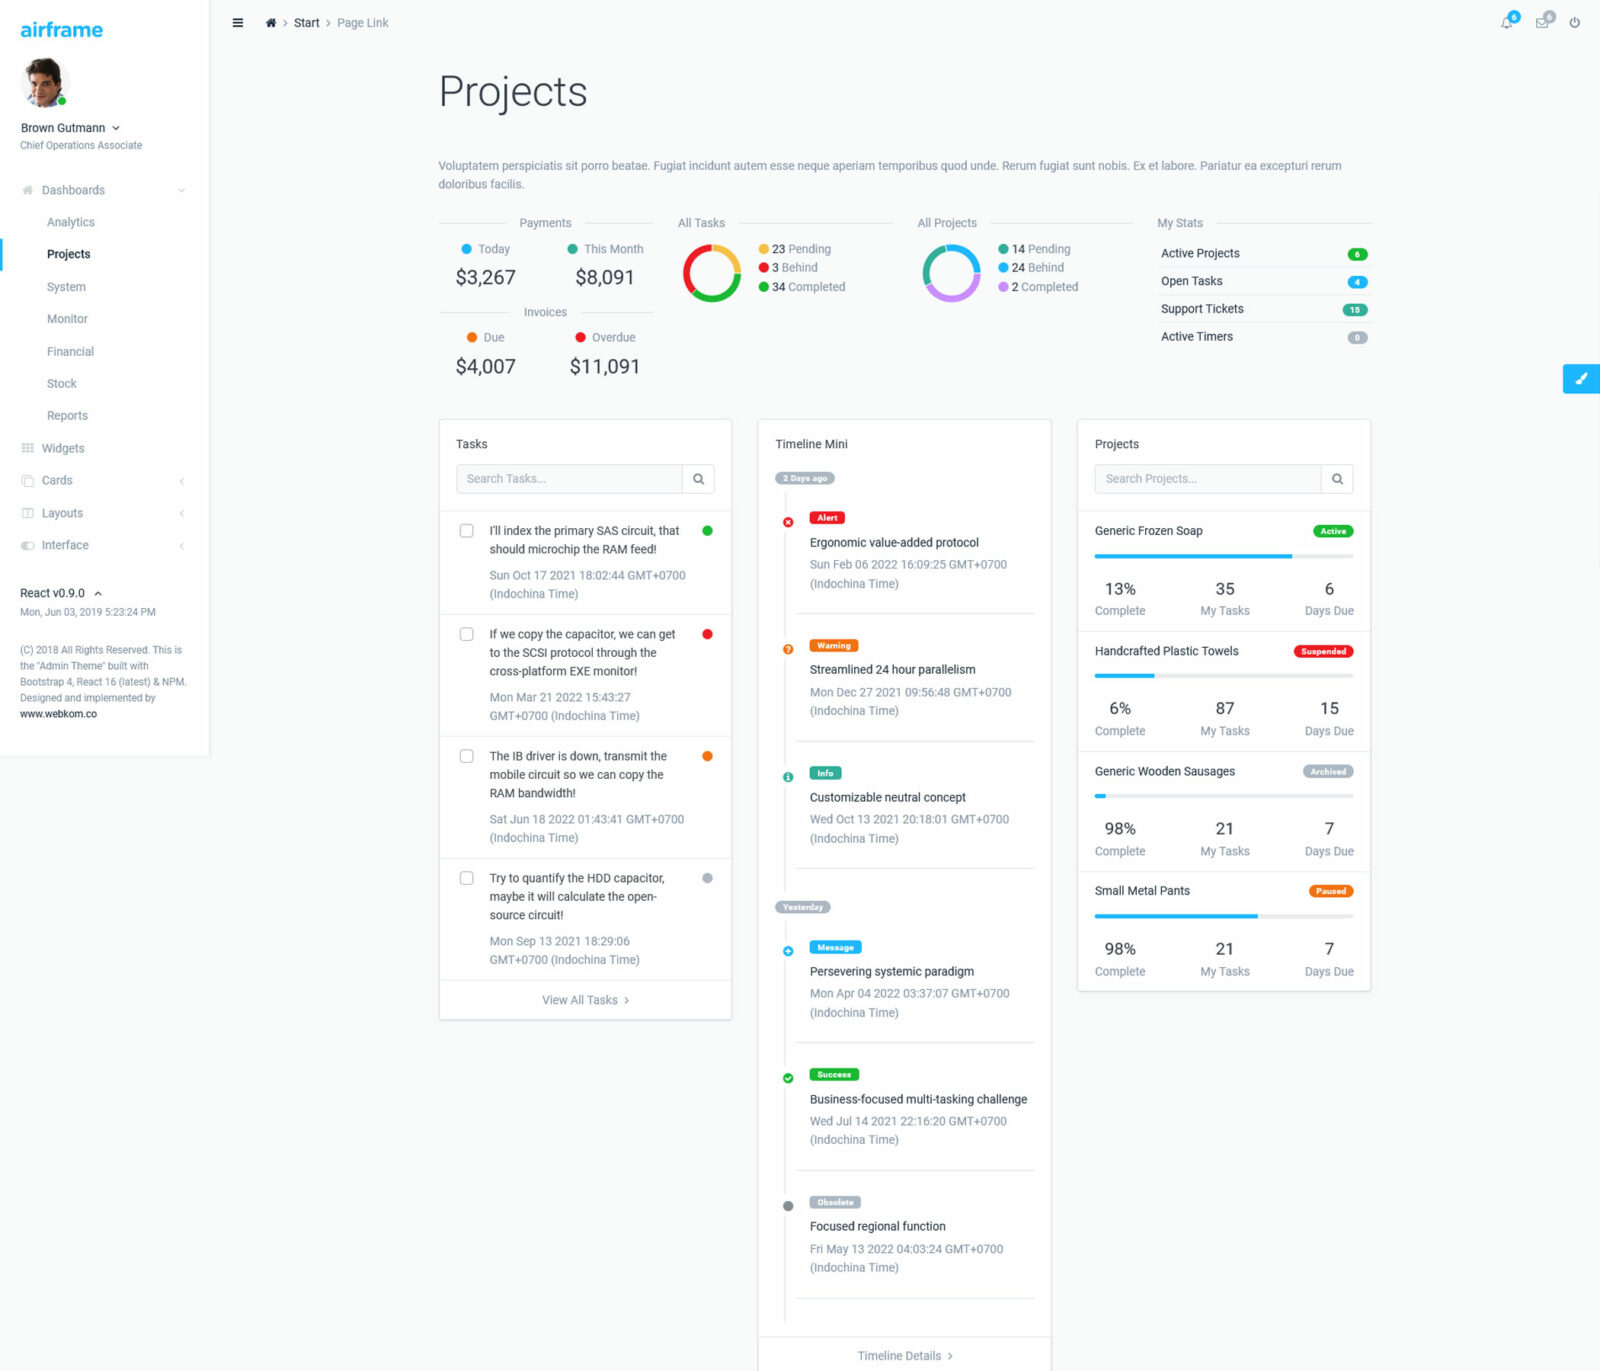
Task: Click the View All Tasks link
Action: tap(585, 999)
